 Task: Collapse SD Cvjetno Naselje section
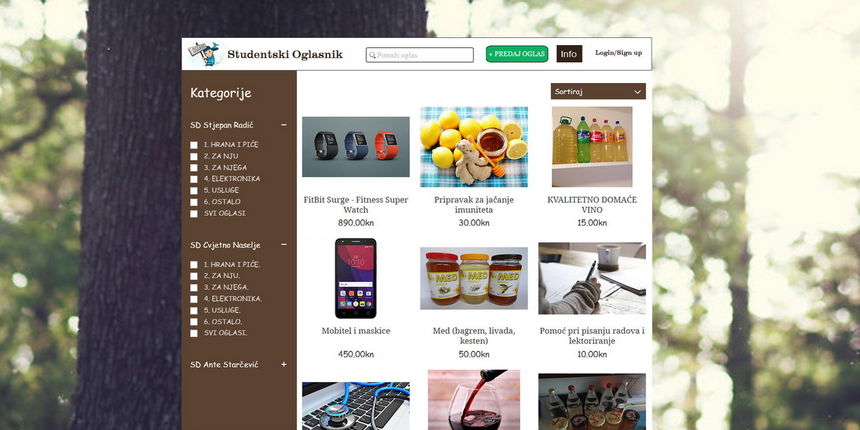coord(284,245)
